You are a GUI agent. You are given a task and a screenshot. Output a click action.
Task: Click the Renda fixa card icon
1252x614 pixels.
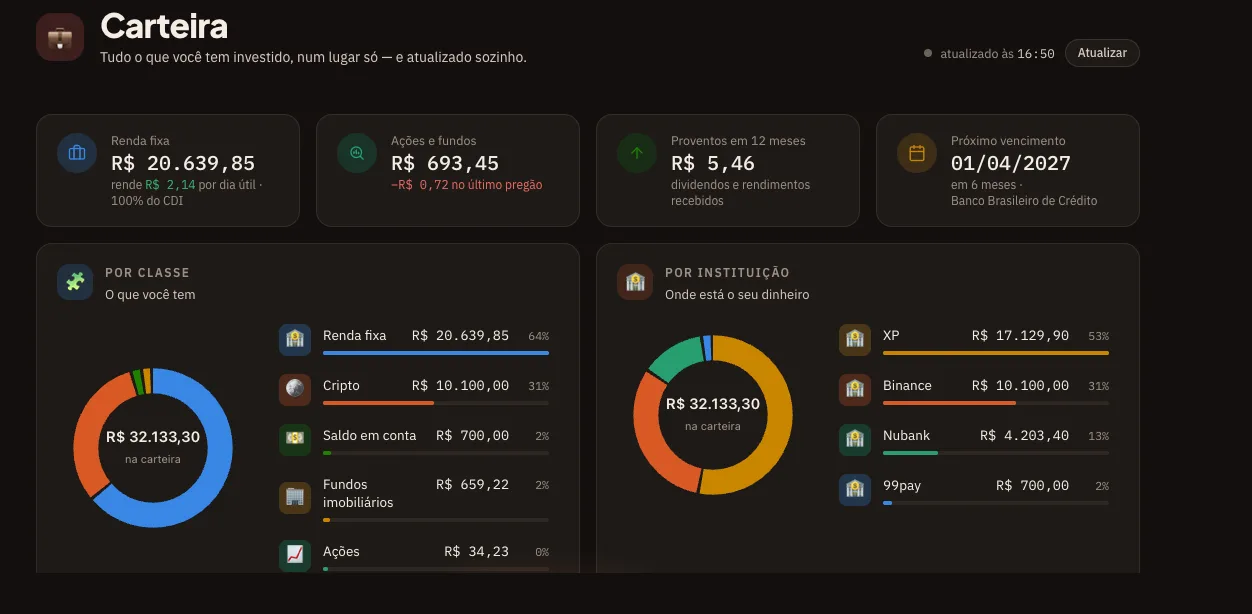[x=77, y=153]
